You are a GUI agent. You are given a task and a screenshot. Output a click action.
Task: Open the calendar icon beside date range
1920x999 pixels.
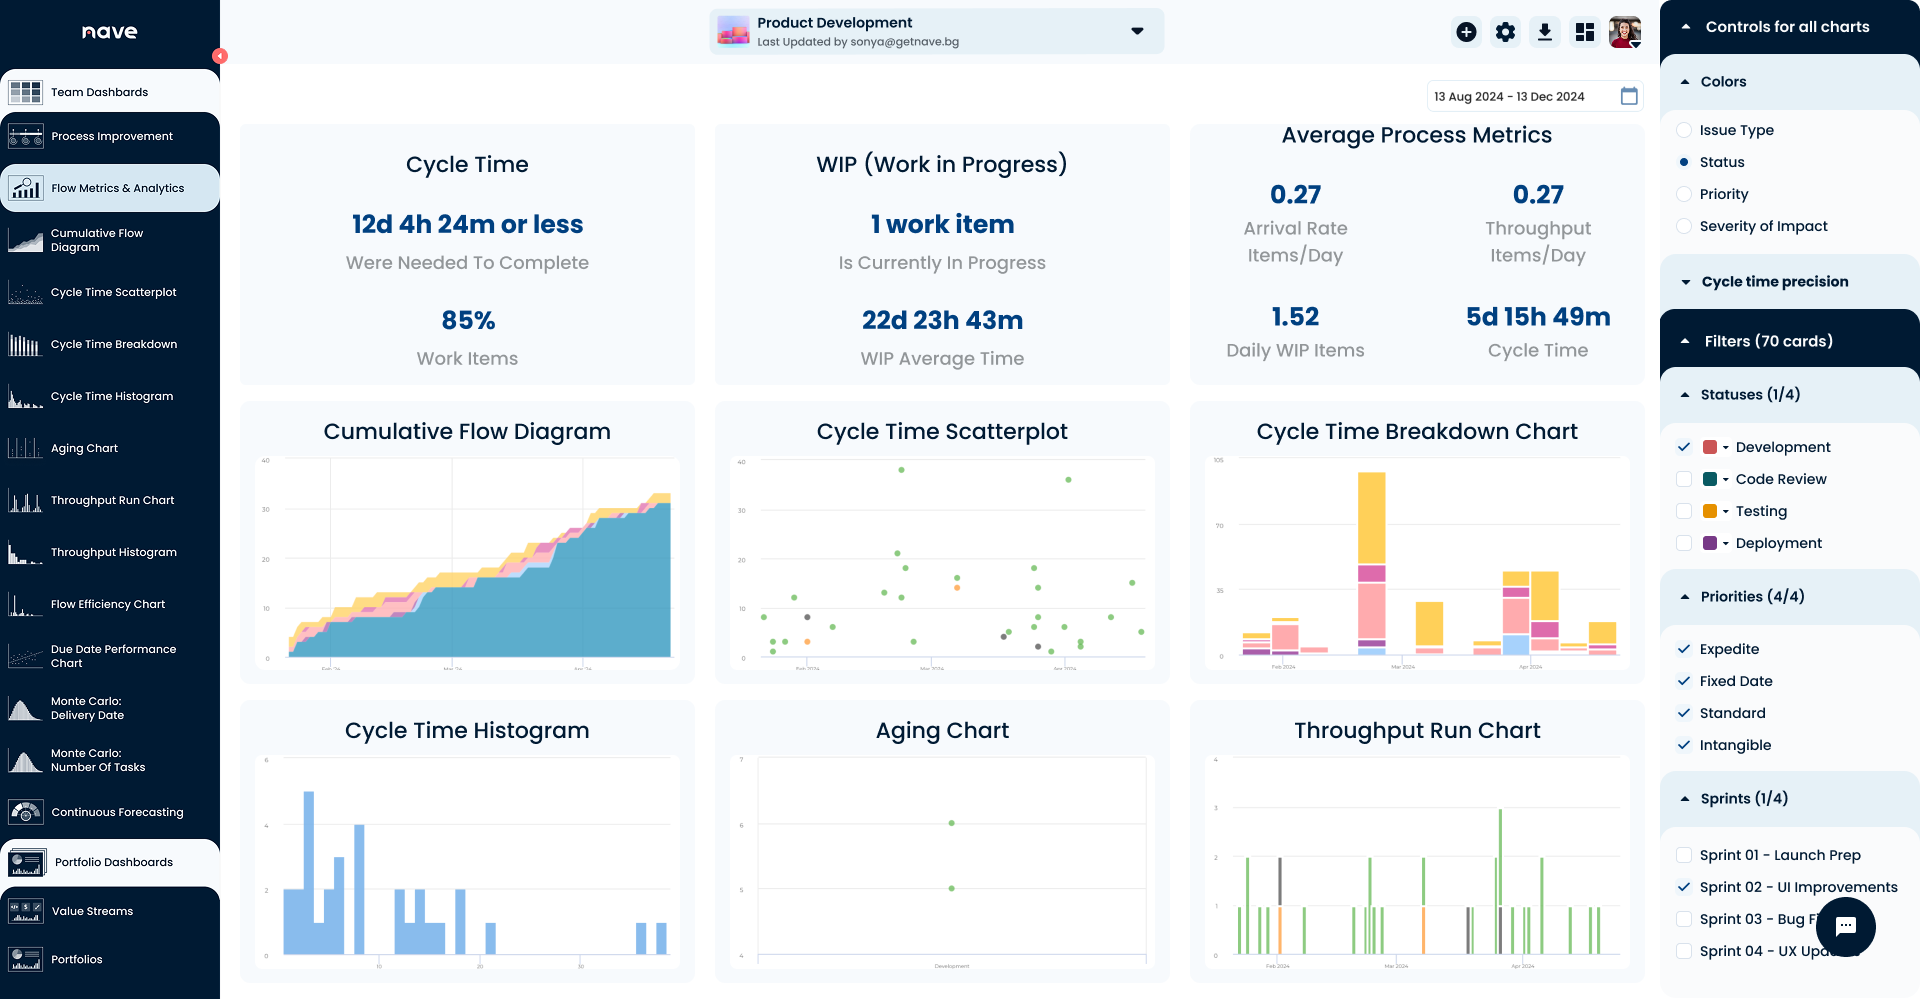(x=1629, y=96)
